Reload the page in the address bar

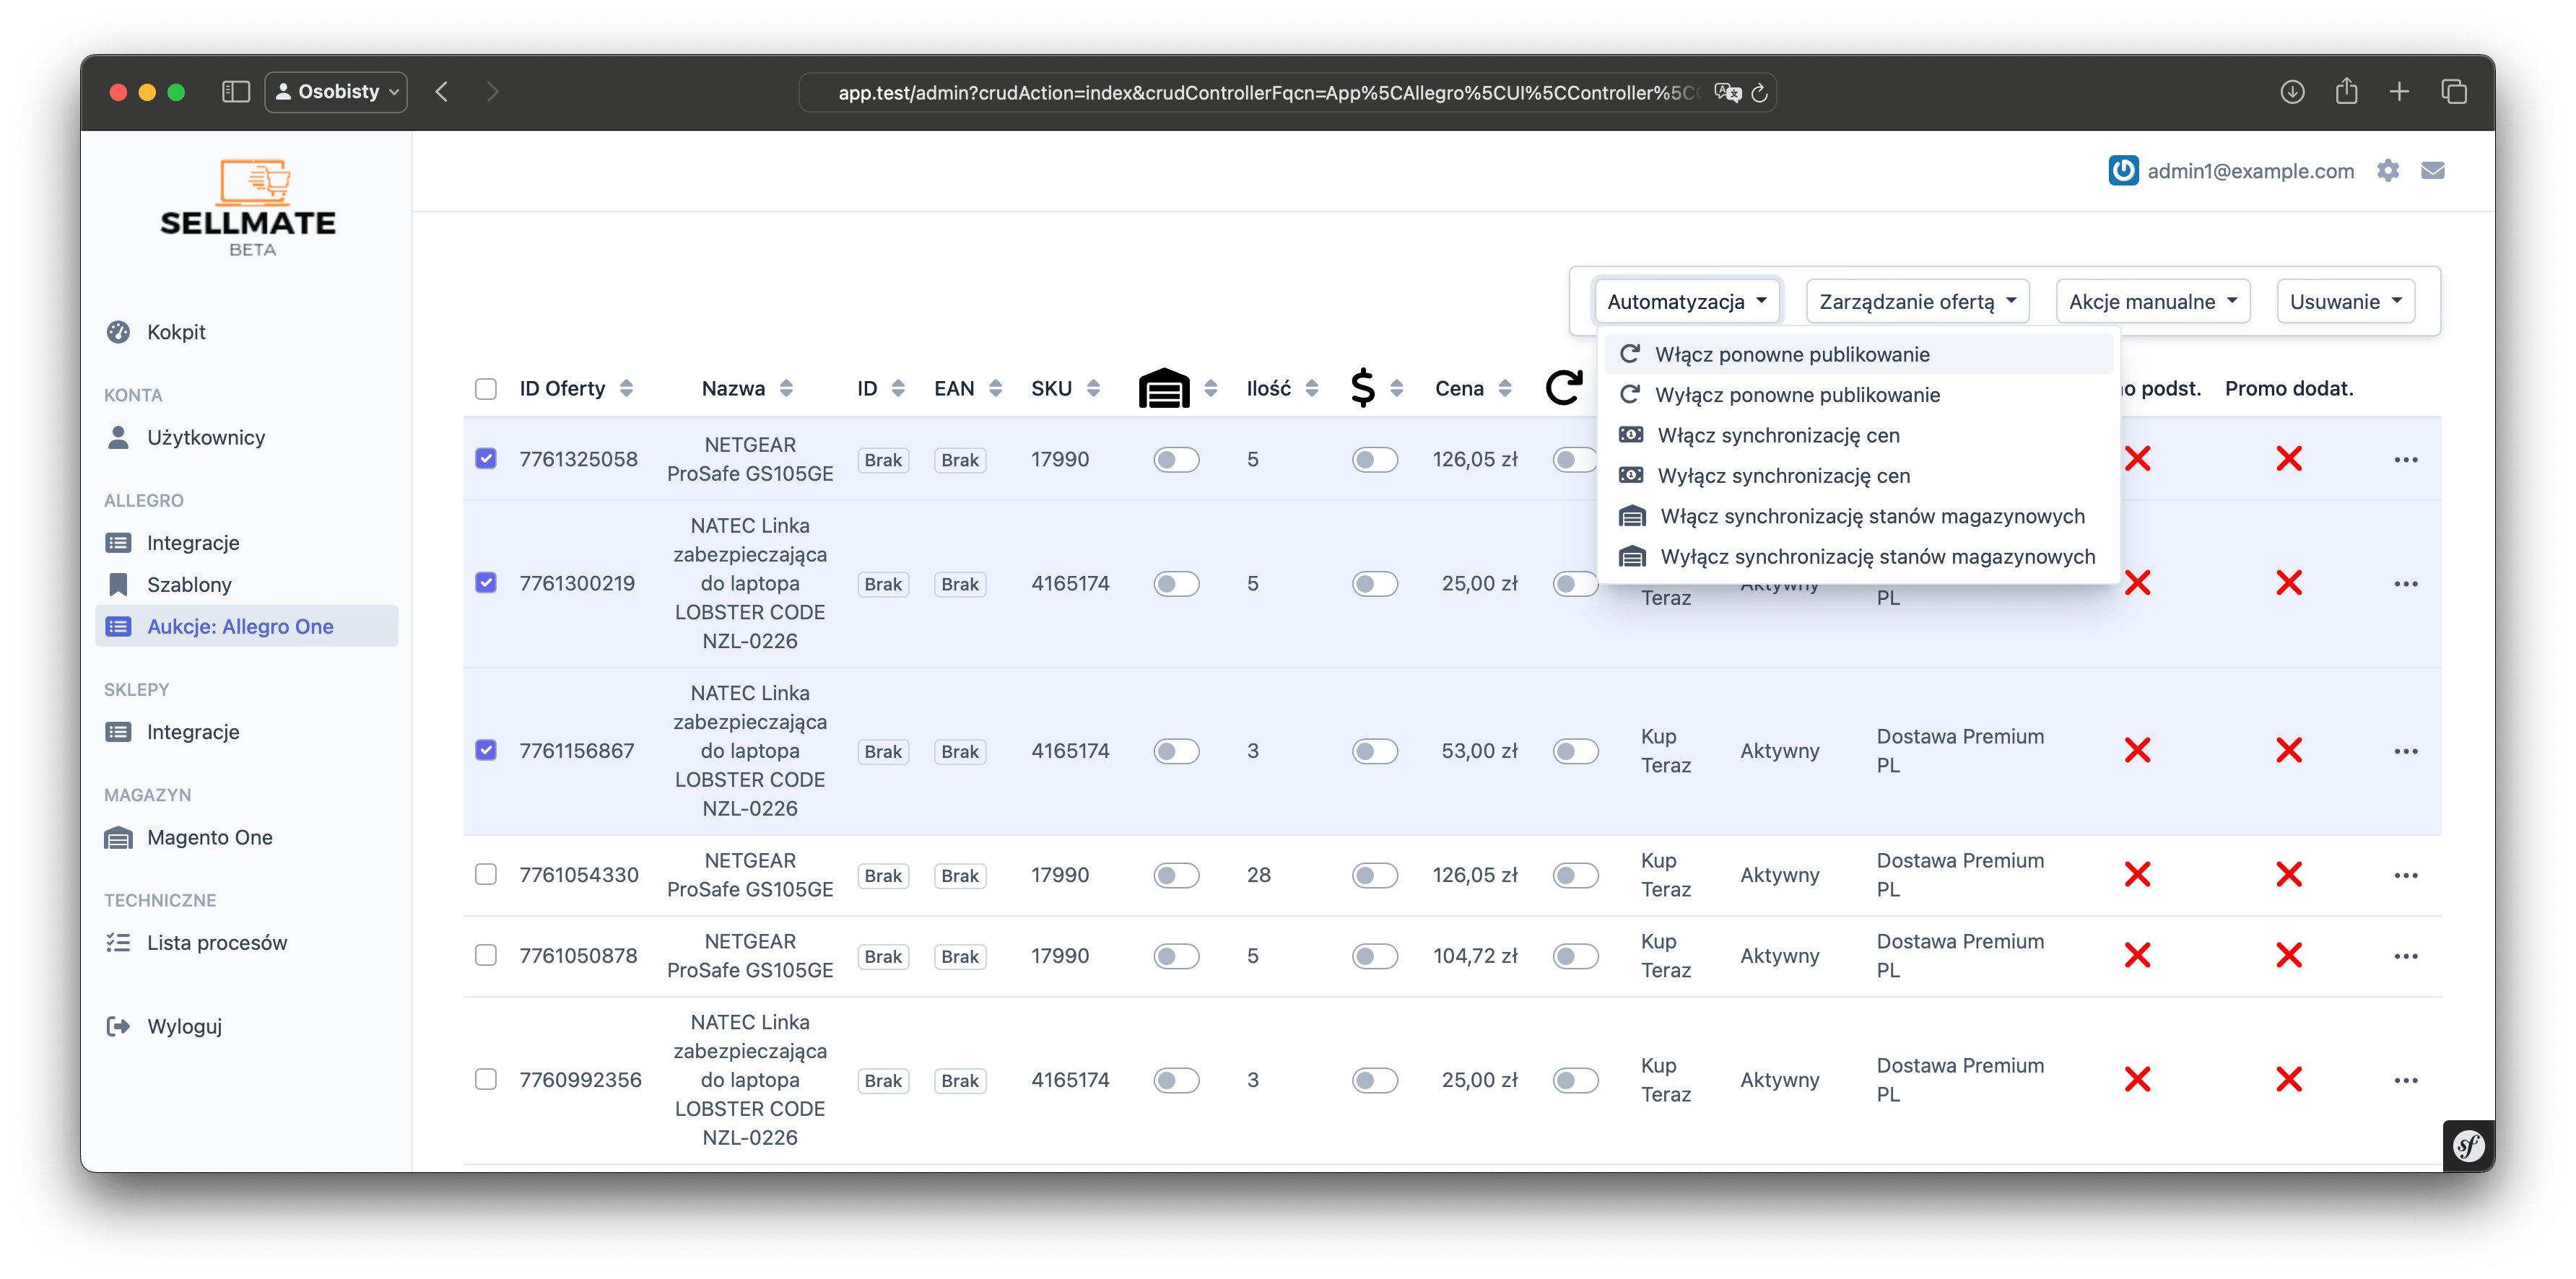pyautogui.click(x=1759, y=93)
